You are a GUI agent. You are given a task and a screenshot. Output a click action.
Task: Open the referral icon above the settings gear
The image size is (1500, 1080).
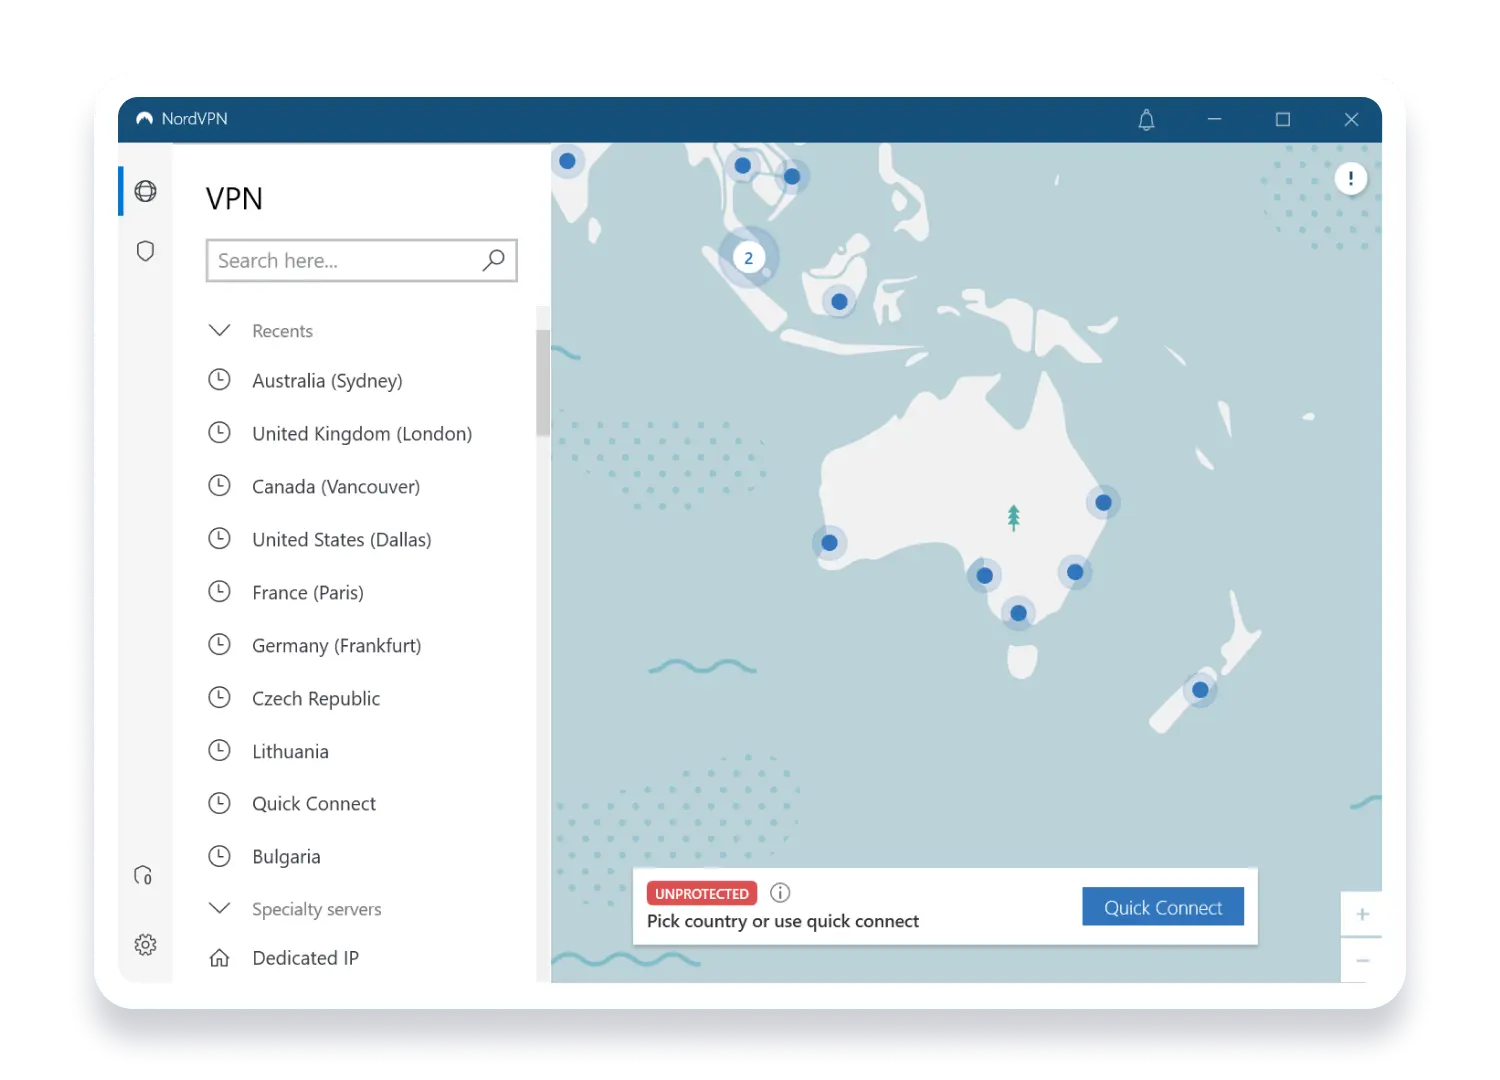pos(143,875)
